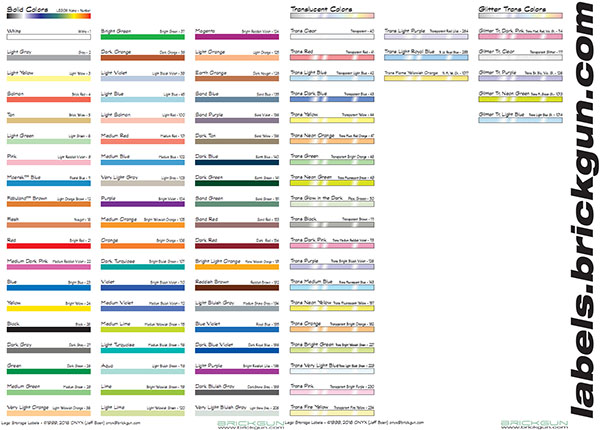Image resolution: width=600 pixels, height=430 pixels.
Task: Choose the Medium Orange swatch
Action: pyautogui.click(x=143, y=225)
